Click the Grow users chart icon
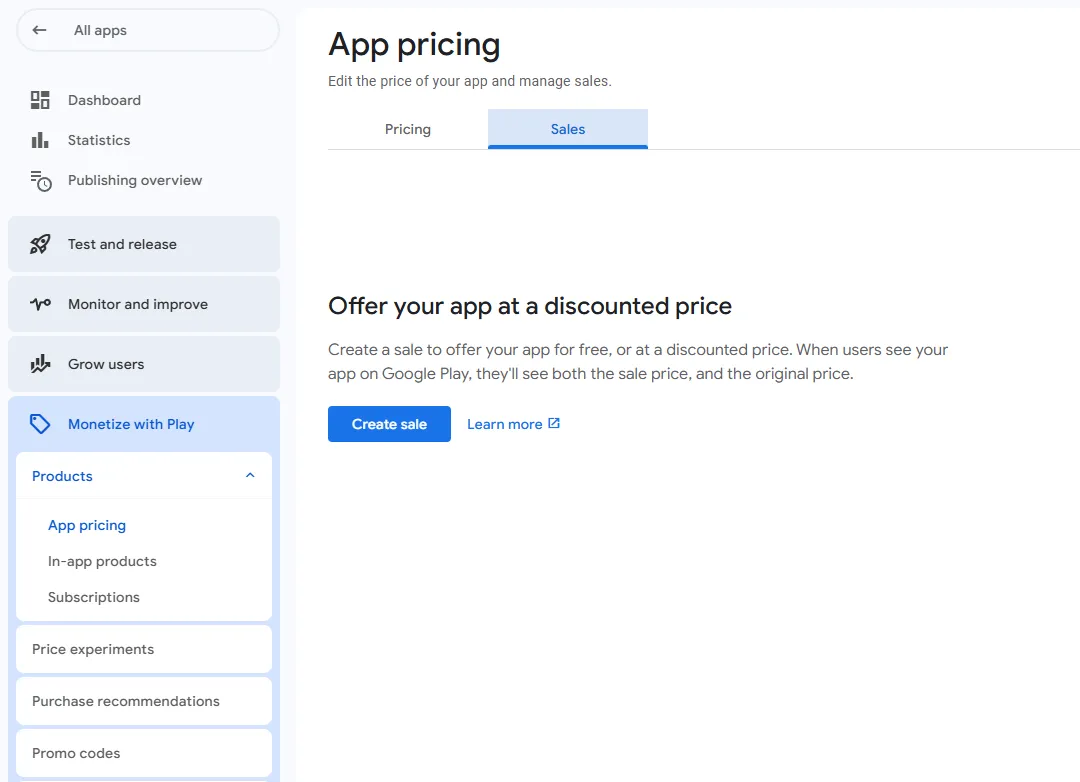Viewport: 1080px width, 782px height. point(40,364)
